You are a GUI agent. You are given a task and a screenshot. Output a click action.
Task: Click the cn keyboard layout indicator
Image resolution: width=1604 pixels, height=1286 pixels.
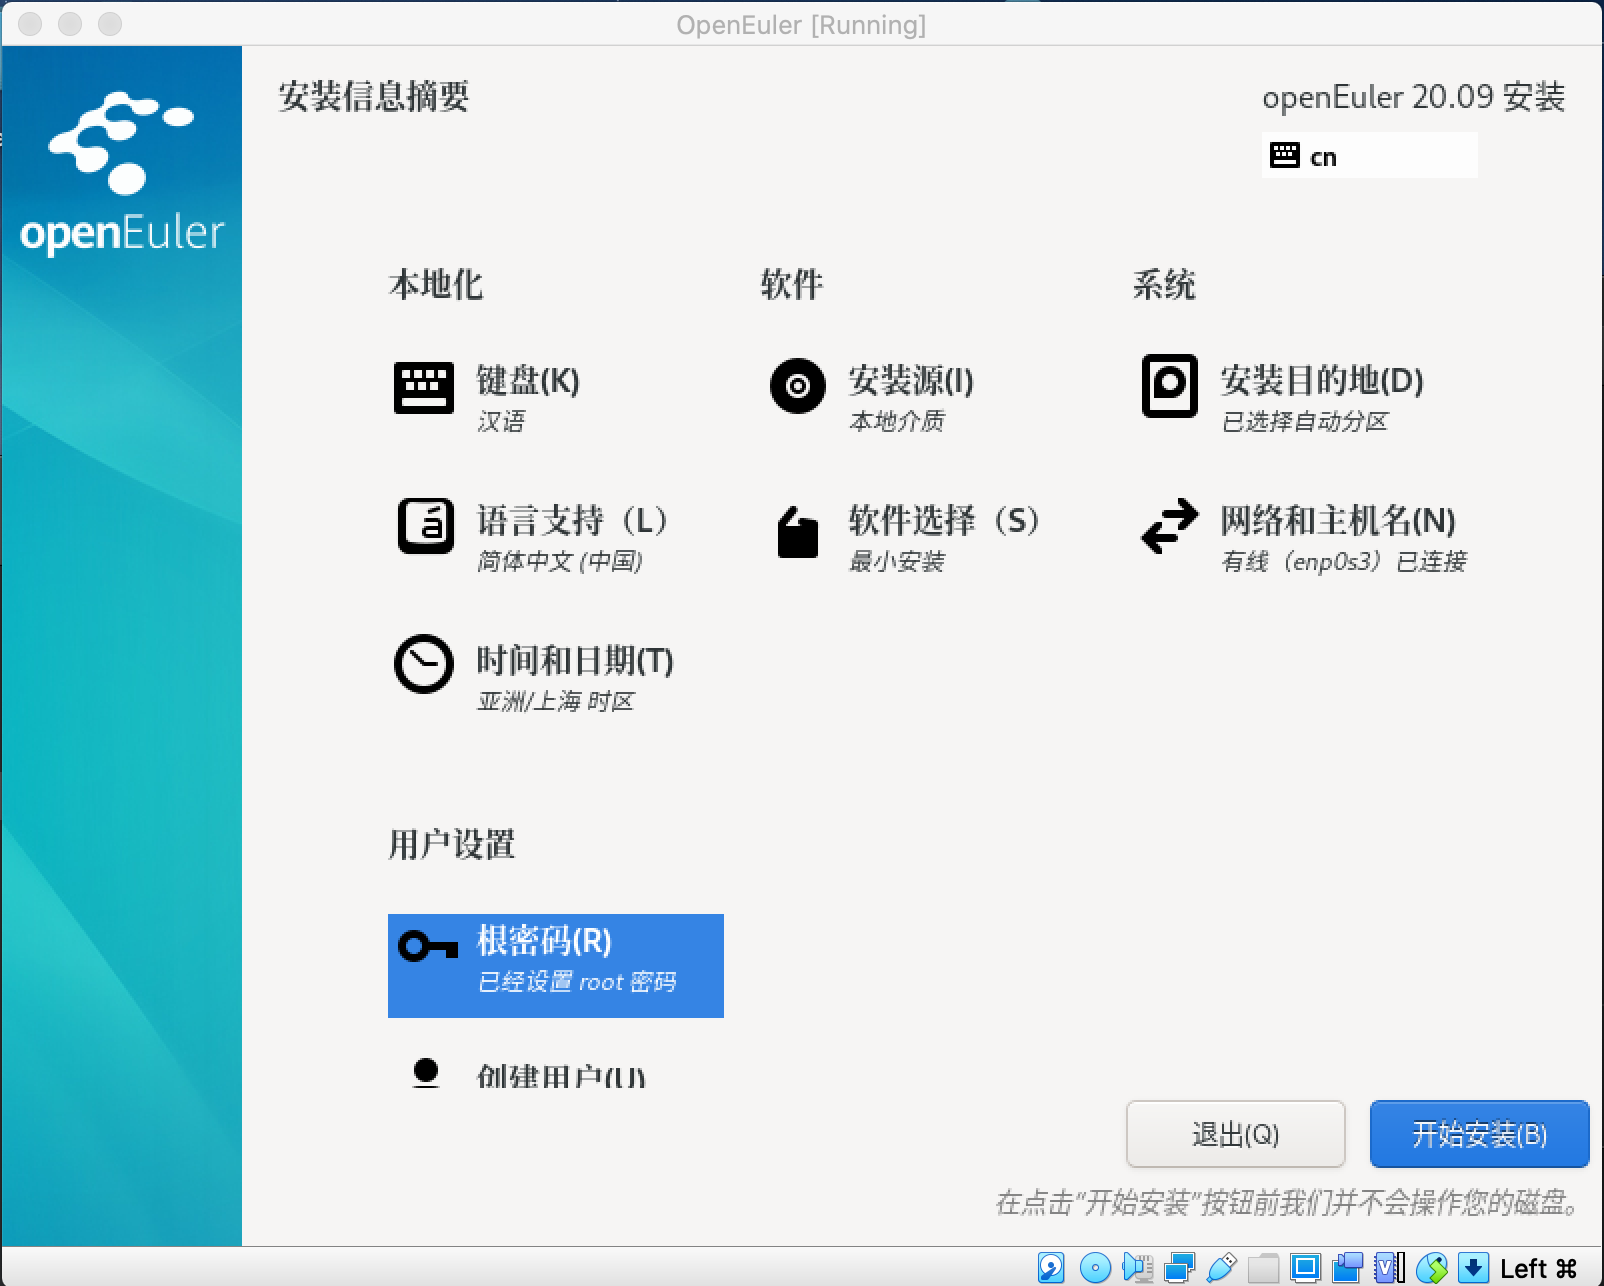coord(1369,155)
